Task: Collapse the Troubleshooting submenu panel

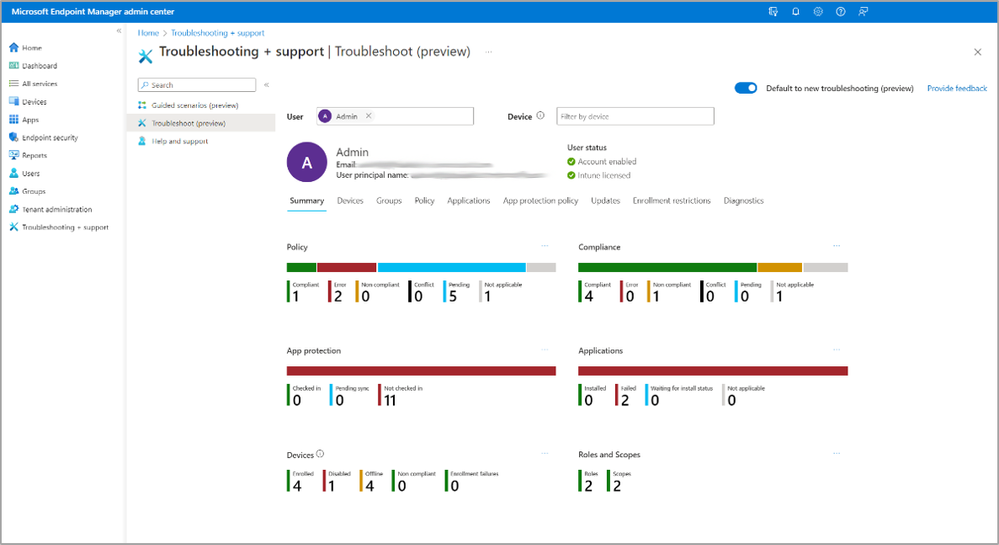Action: (x=266, y=85)
